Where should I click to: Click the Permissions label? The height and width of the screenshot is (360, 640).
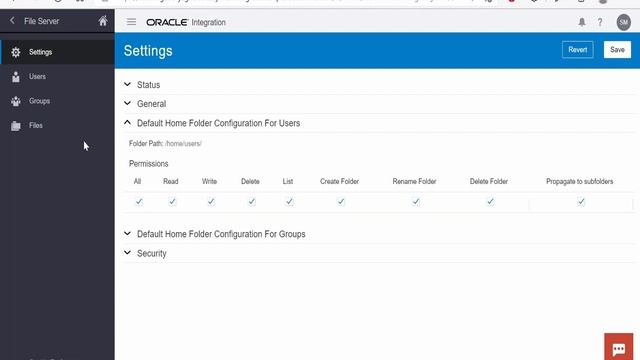pyautogui.click(x=149, y=164)
